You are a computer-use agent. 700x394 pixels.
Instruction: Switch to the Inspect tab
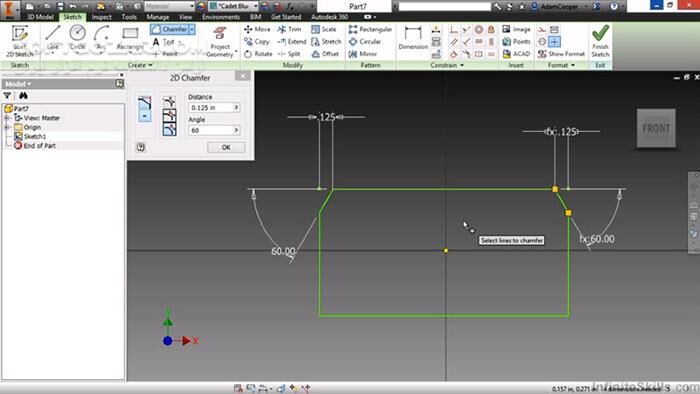pos(101,17)
